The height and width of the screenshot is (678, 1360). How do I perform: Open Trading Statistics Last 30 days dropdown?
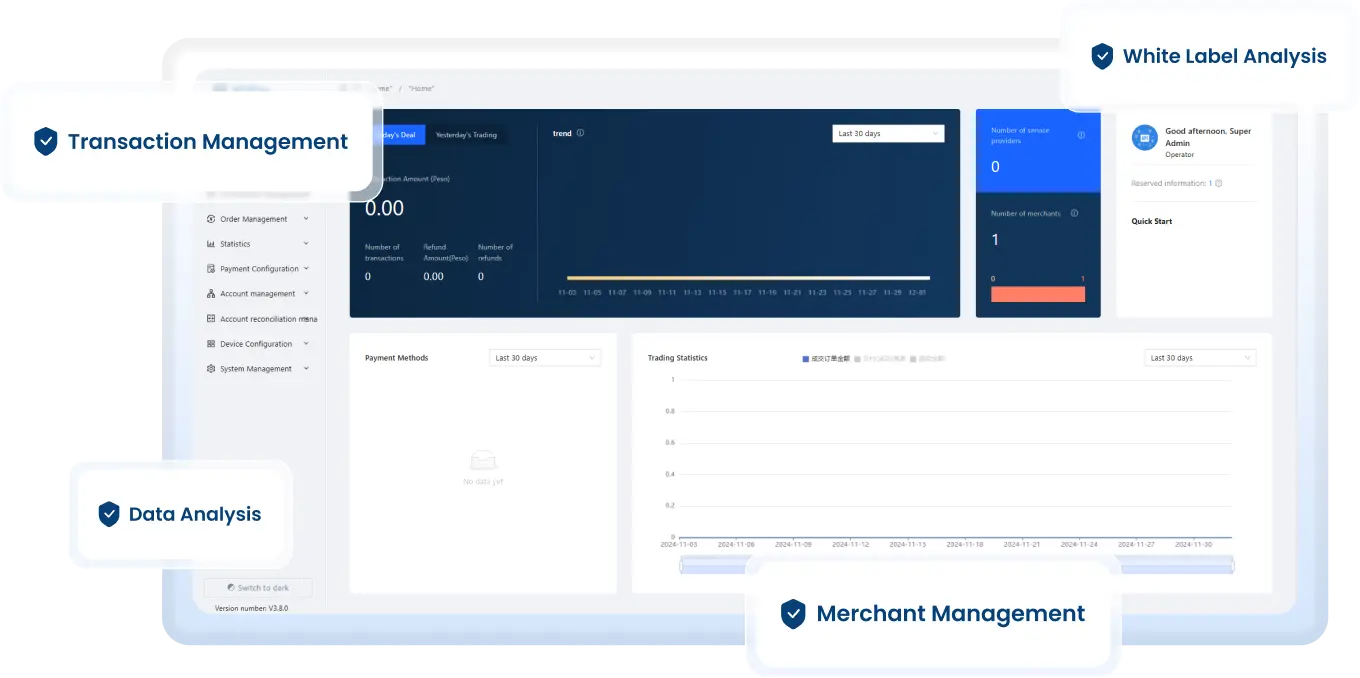click(1199, 358)
